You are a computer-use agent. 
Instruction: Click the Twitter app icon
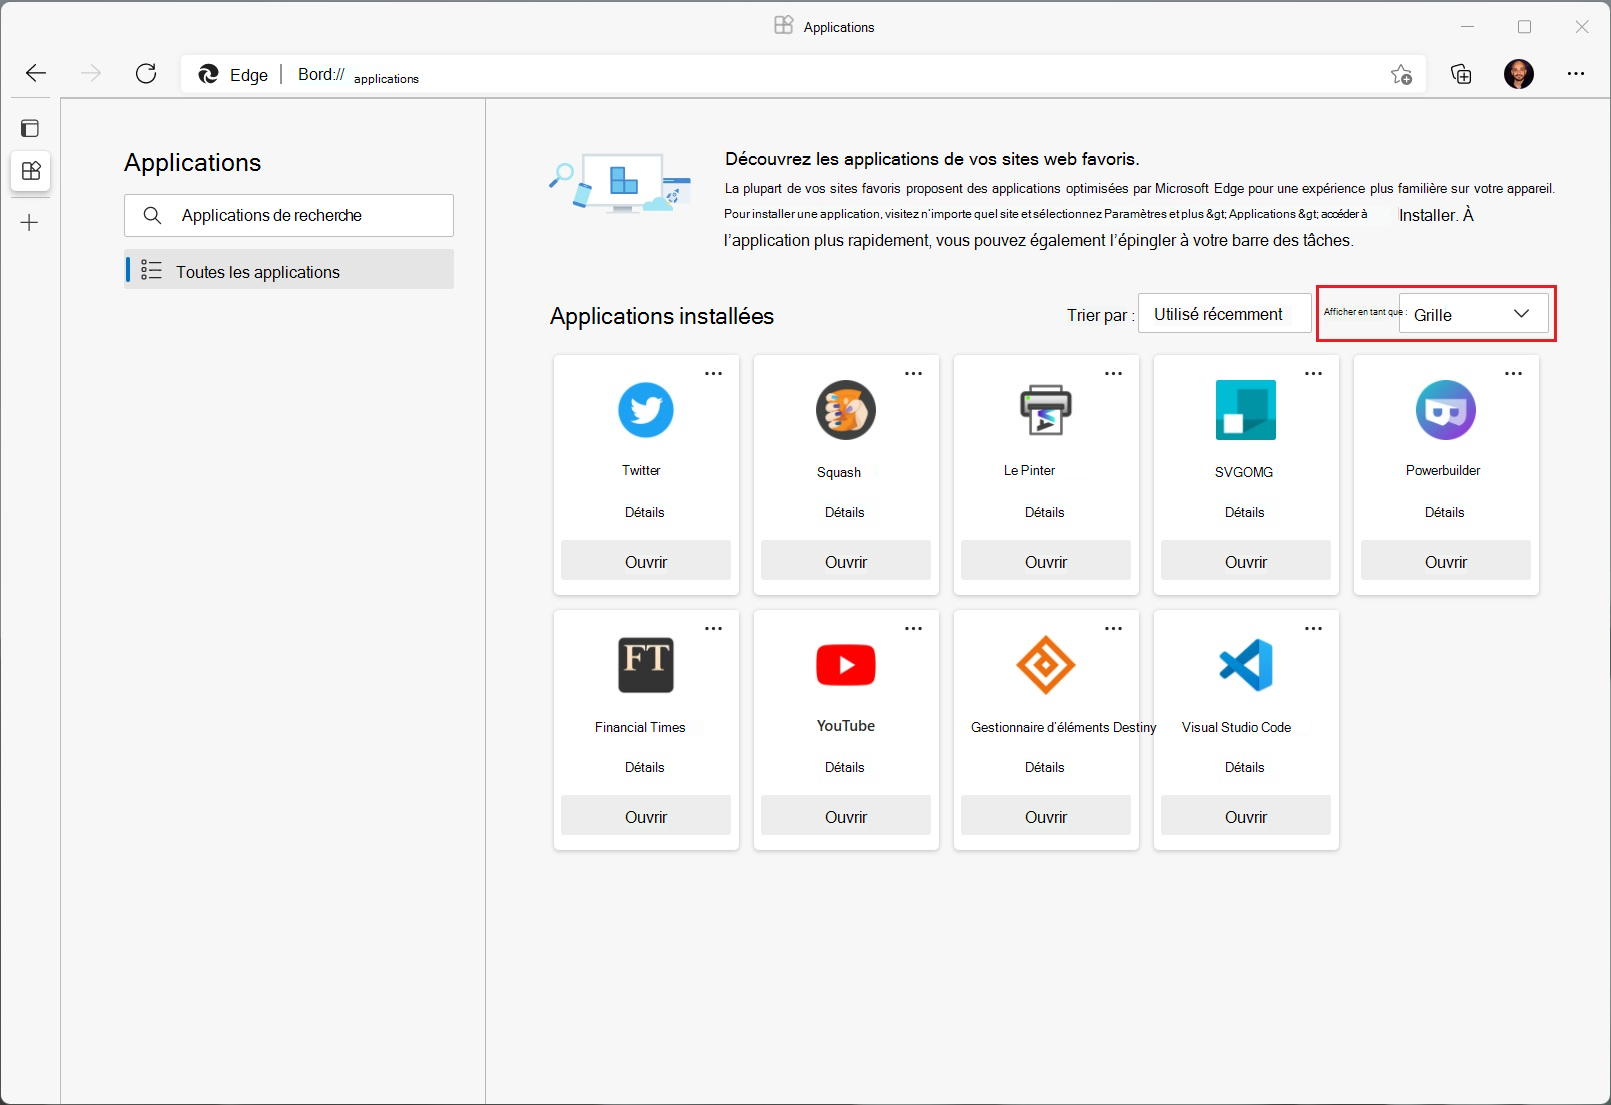pos(646,410)
